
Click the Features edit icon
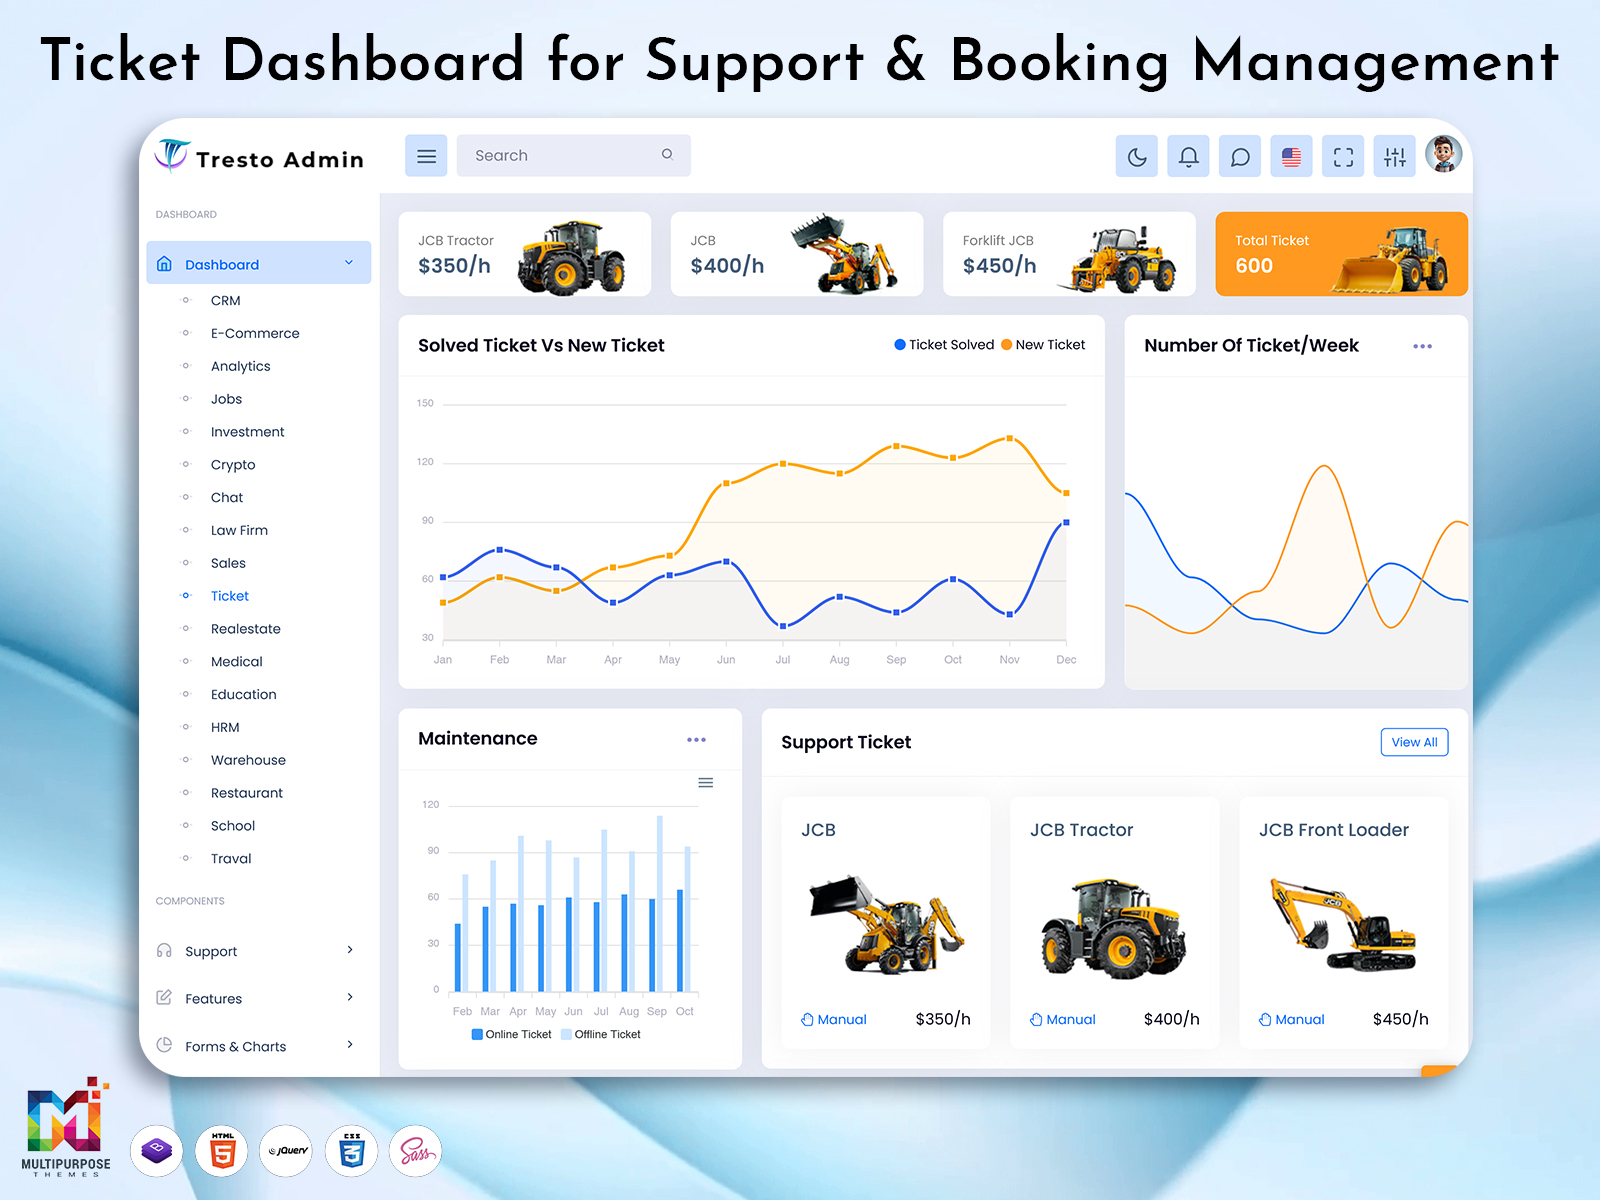(x=164, y=997)
